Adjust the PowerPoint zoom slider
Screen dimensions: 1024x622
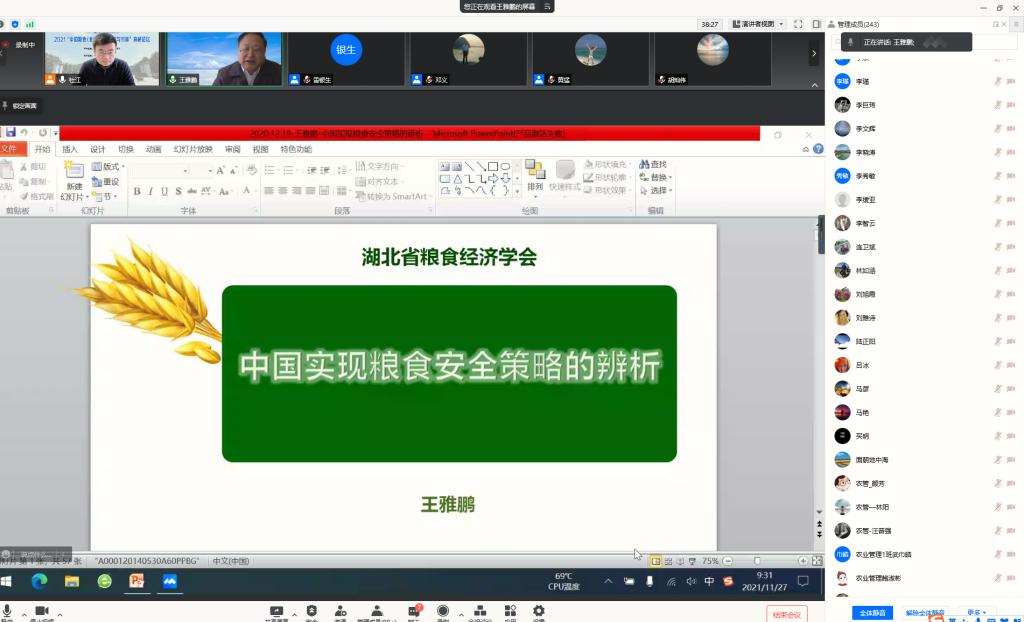click(757, 561)
